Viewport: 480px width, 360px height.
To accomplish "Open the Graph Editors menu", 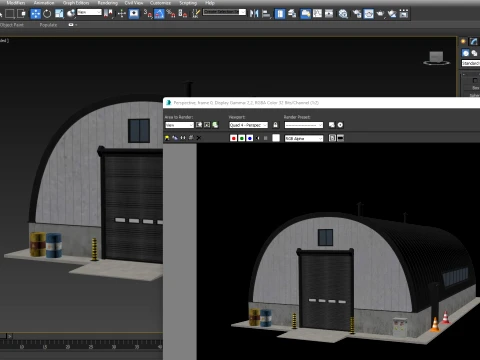I will tap(76, 3).
